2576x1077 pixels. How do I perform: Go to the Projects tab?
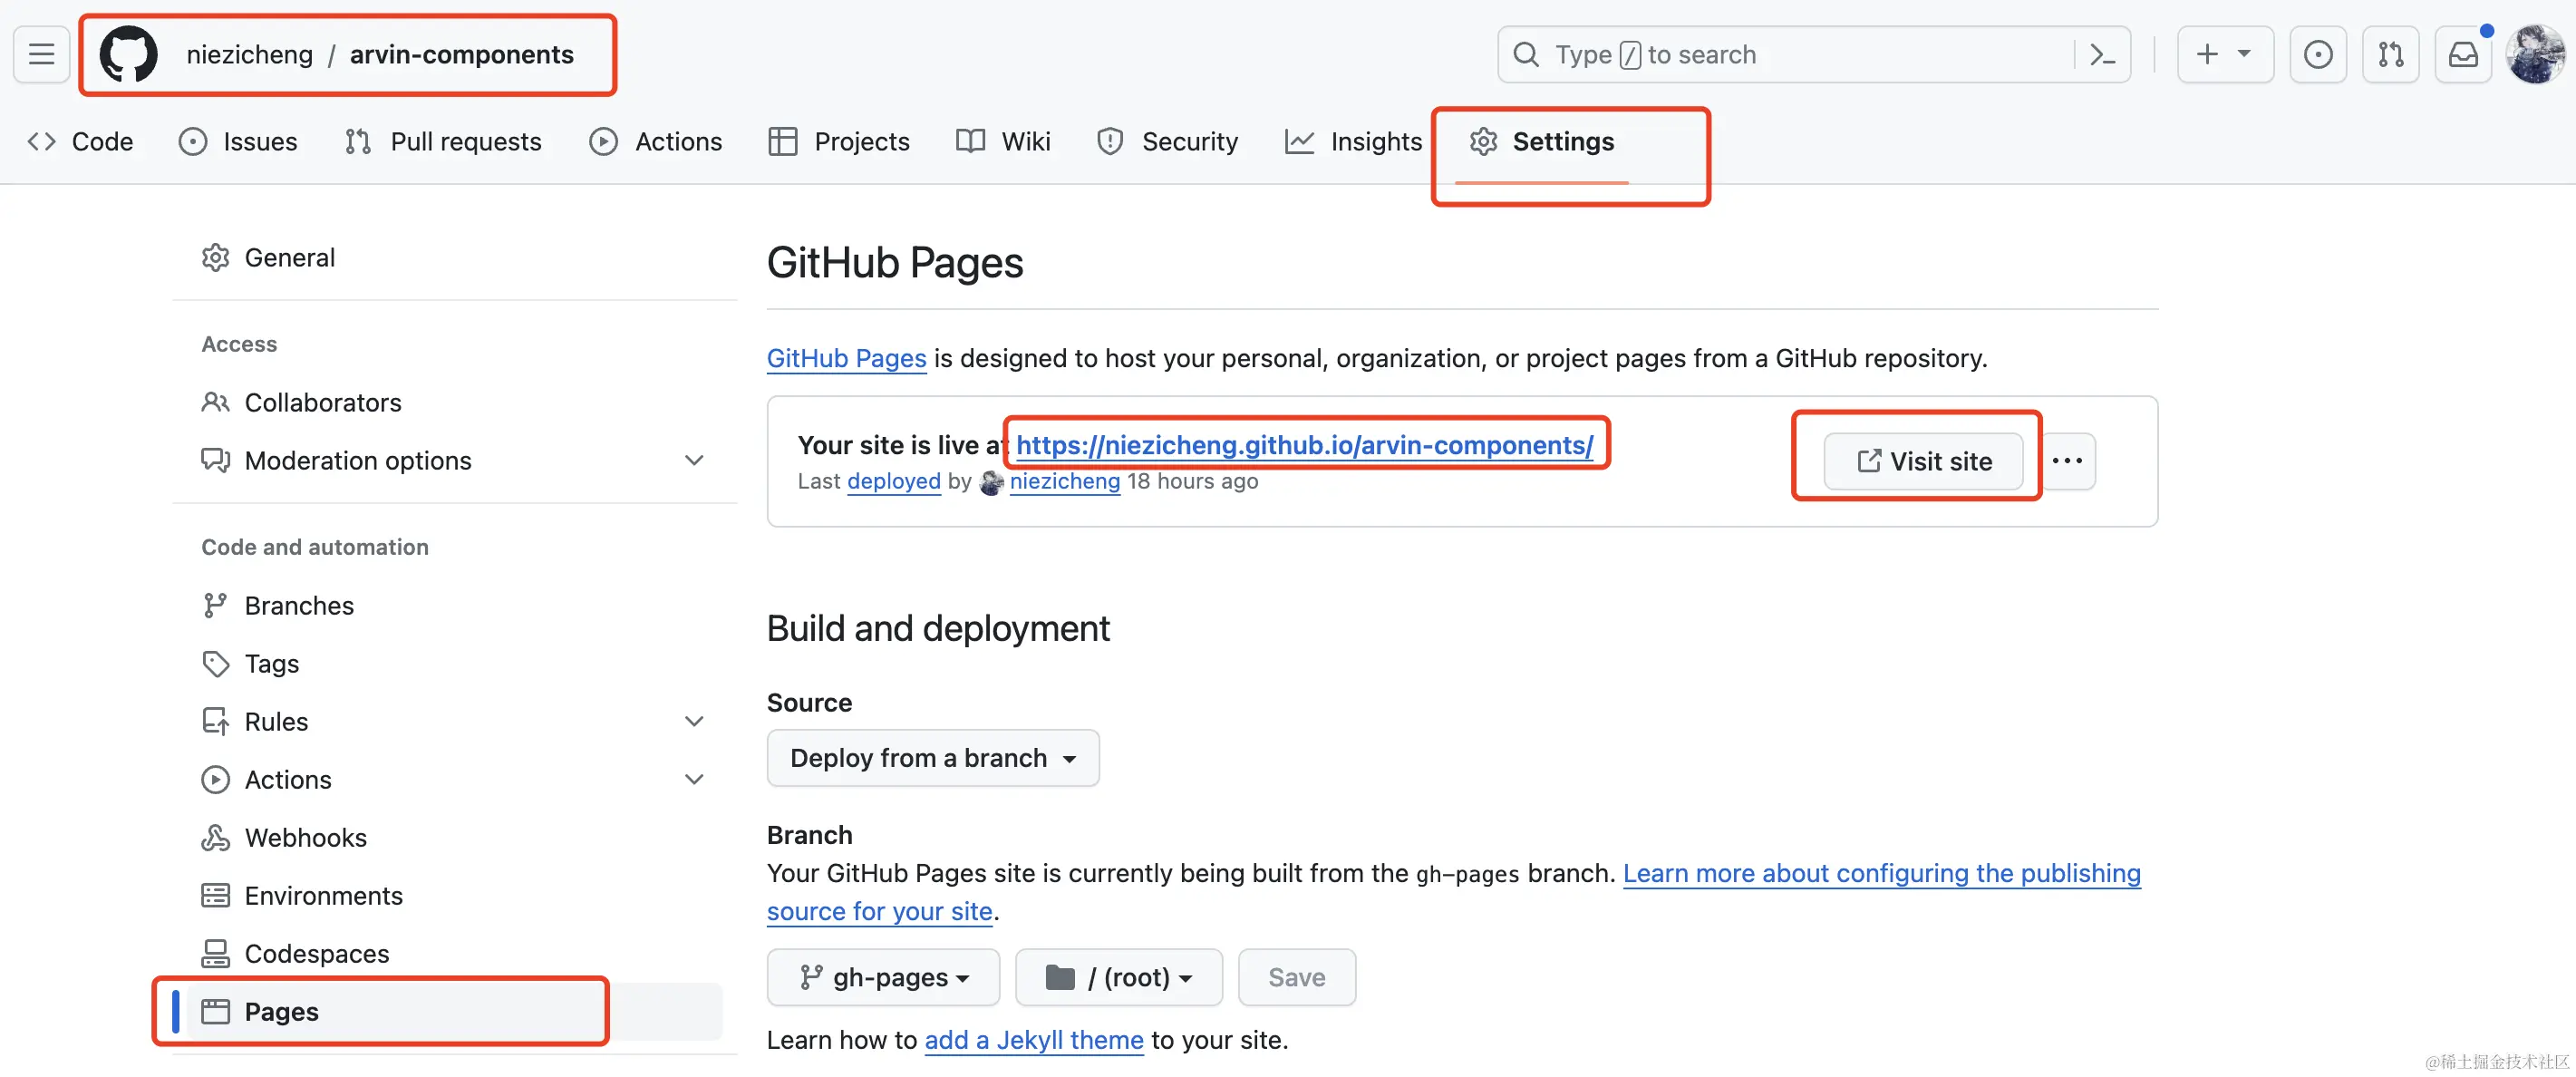coord(839,142)
